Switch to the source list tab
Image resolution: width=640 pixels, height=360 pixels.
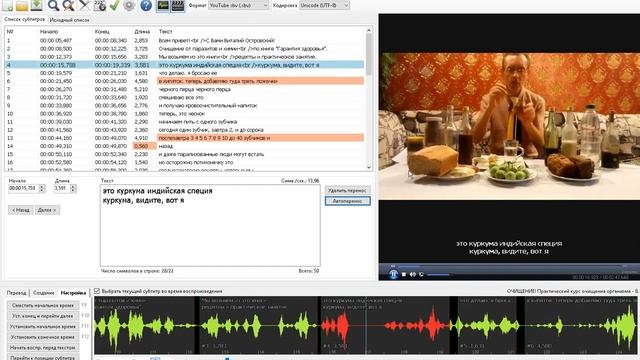69,20
